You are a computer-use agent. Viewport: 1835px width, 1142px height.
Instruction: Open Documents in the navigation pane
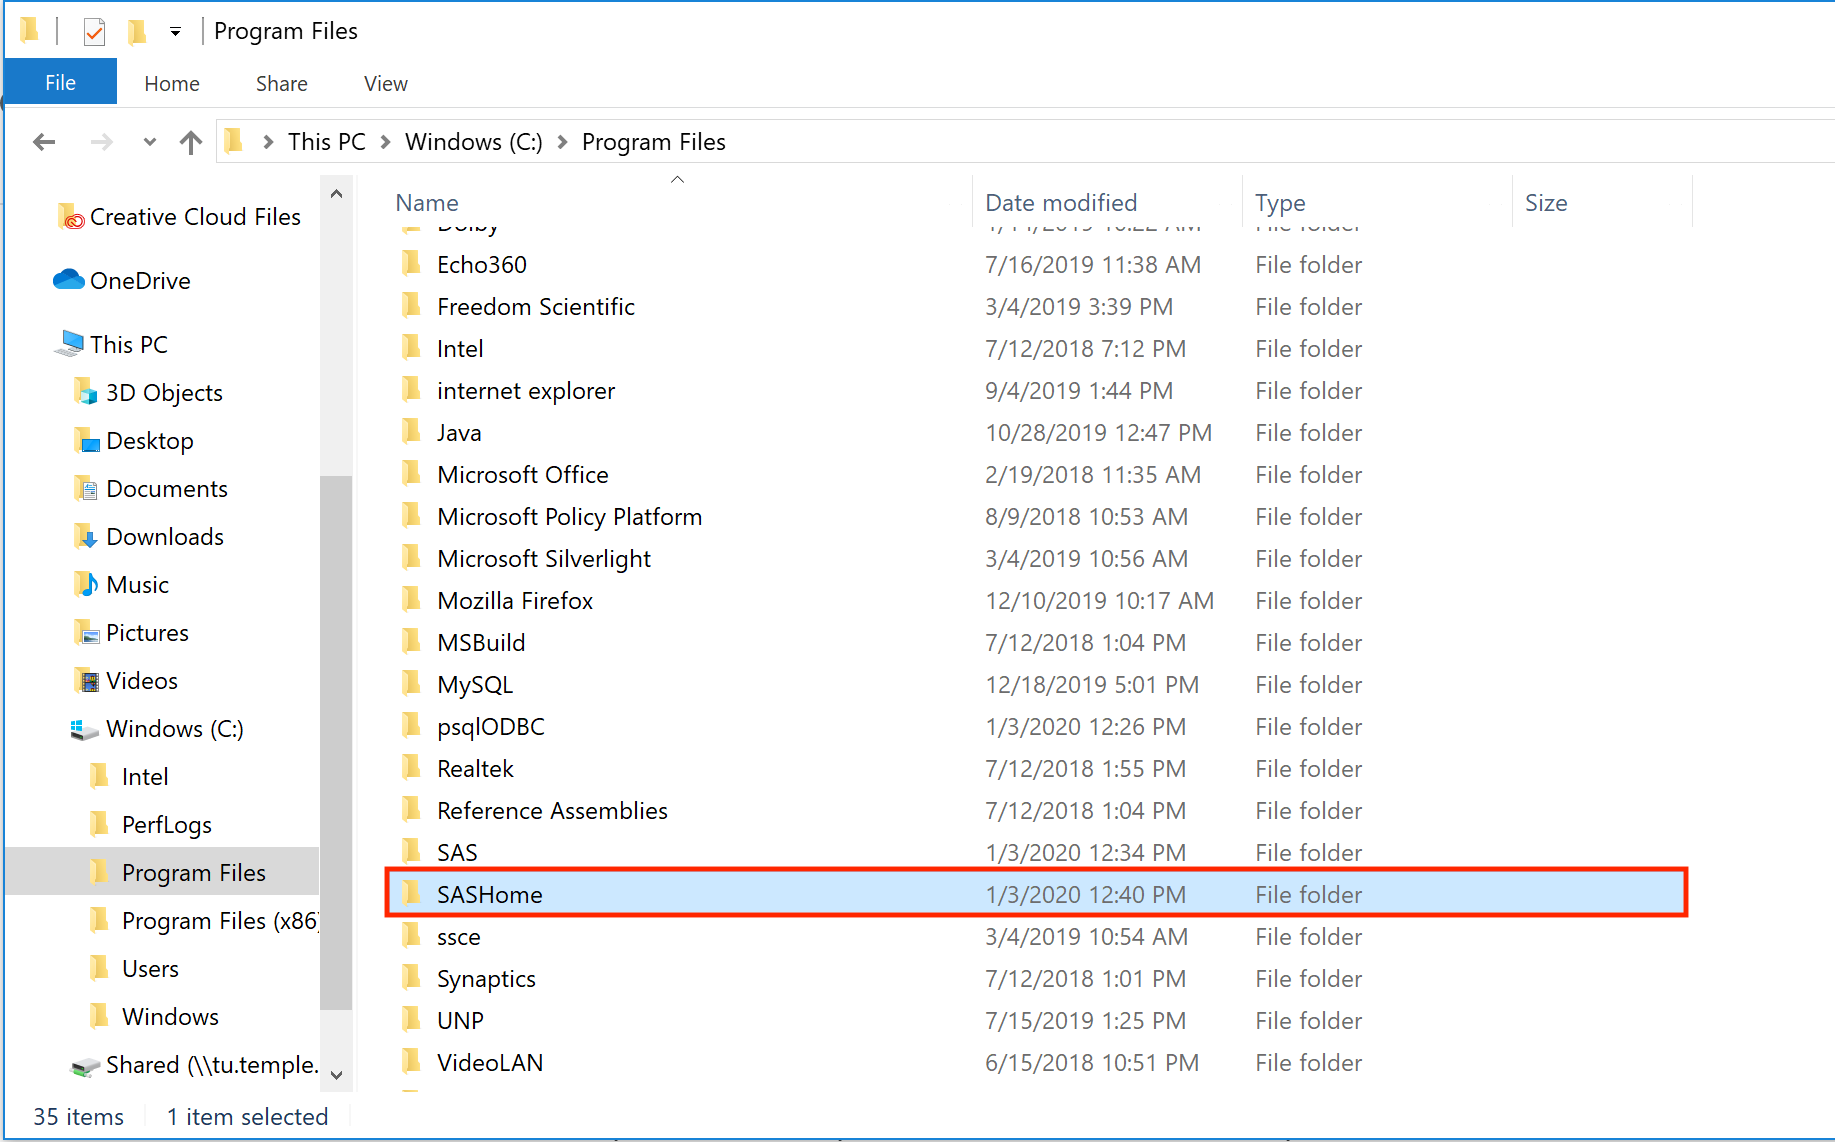(151, 489)
